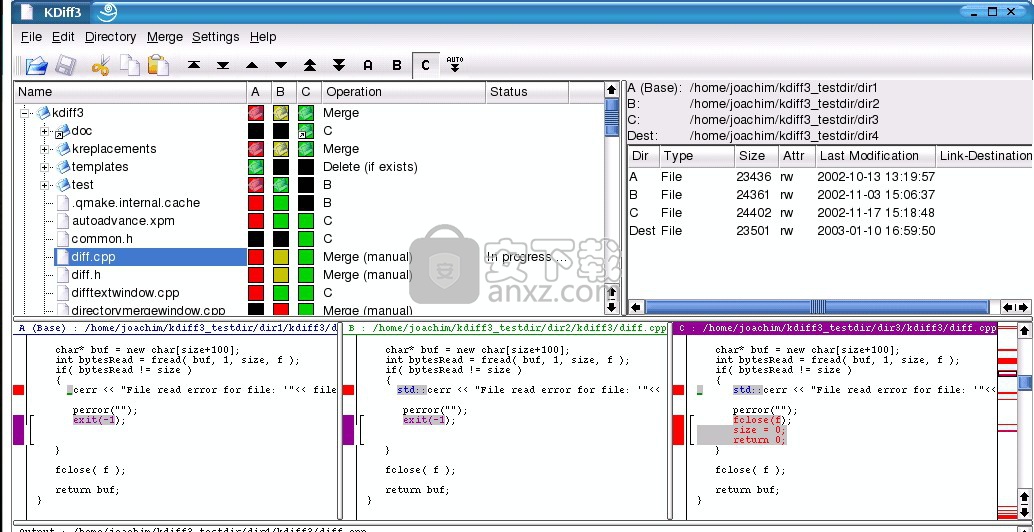1034x532 pixels.
Task: Click the yellow B swatch for diff.h
Action: 281,275
